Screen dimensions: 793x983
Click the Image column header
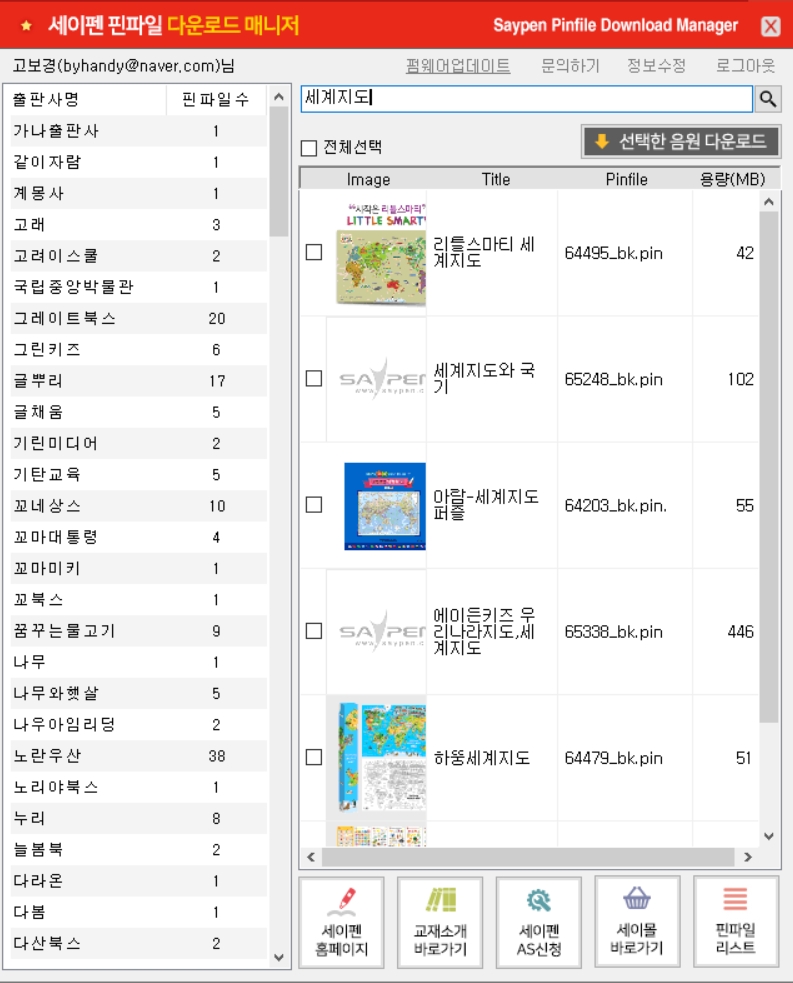click(368, 179)
